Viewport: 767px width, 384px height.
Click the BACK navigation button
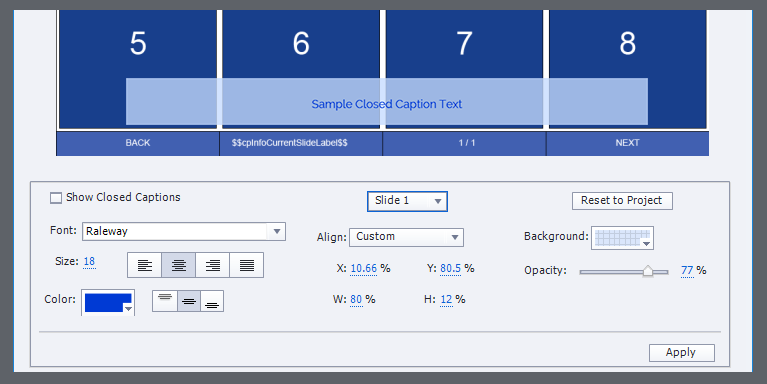click(138, 143)
